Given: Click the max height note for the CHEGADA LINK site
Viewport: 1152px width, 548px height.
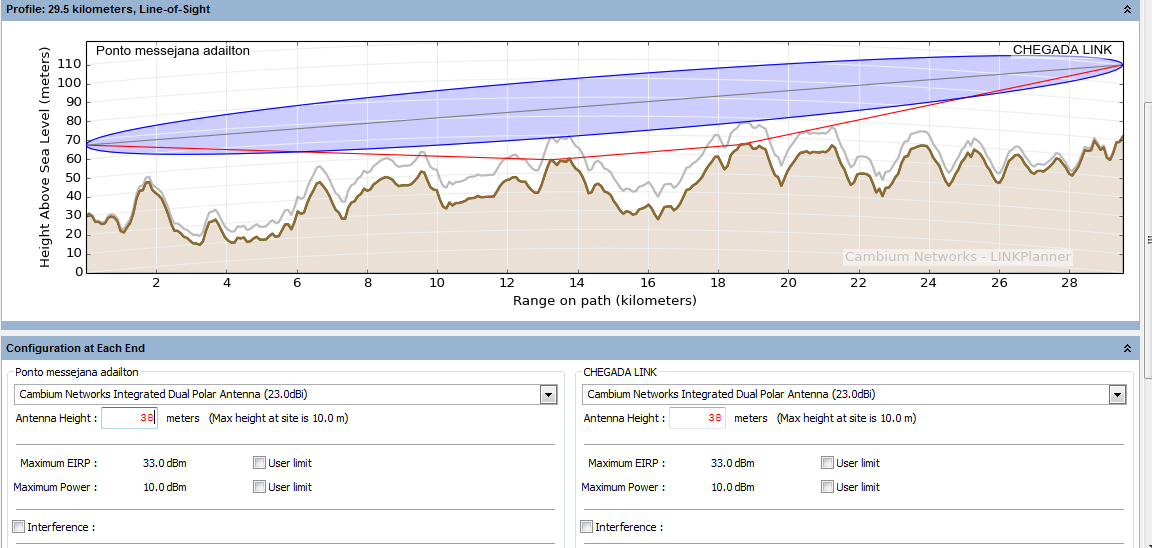Looking at the screenshot, I should 846,418.
